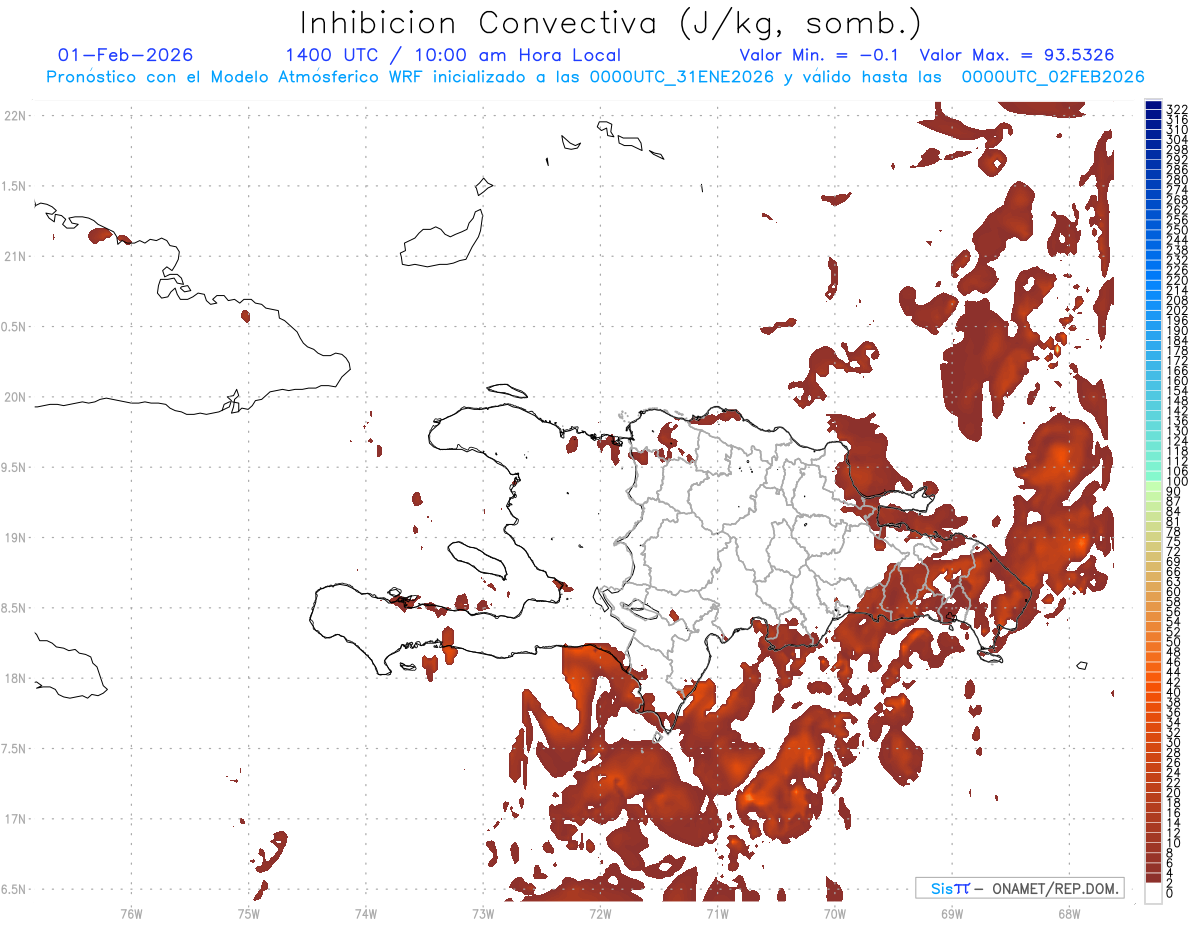
Task: Click the title 'Inhibicion Convectiva (J/kg, somb.)'
Action: (611, 23)
